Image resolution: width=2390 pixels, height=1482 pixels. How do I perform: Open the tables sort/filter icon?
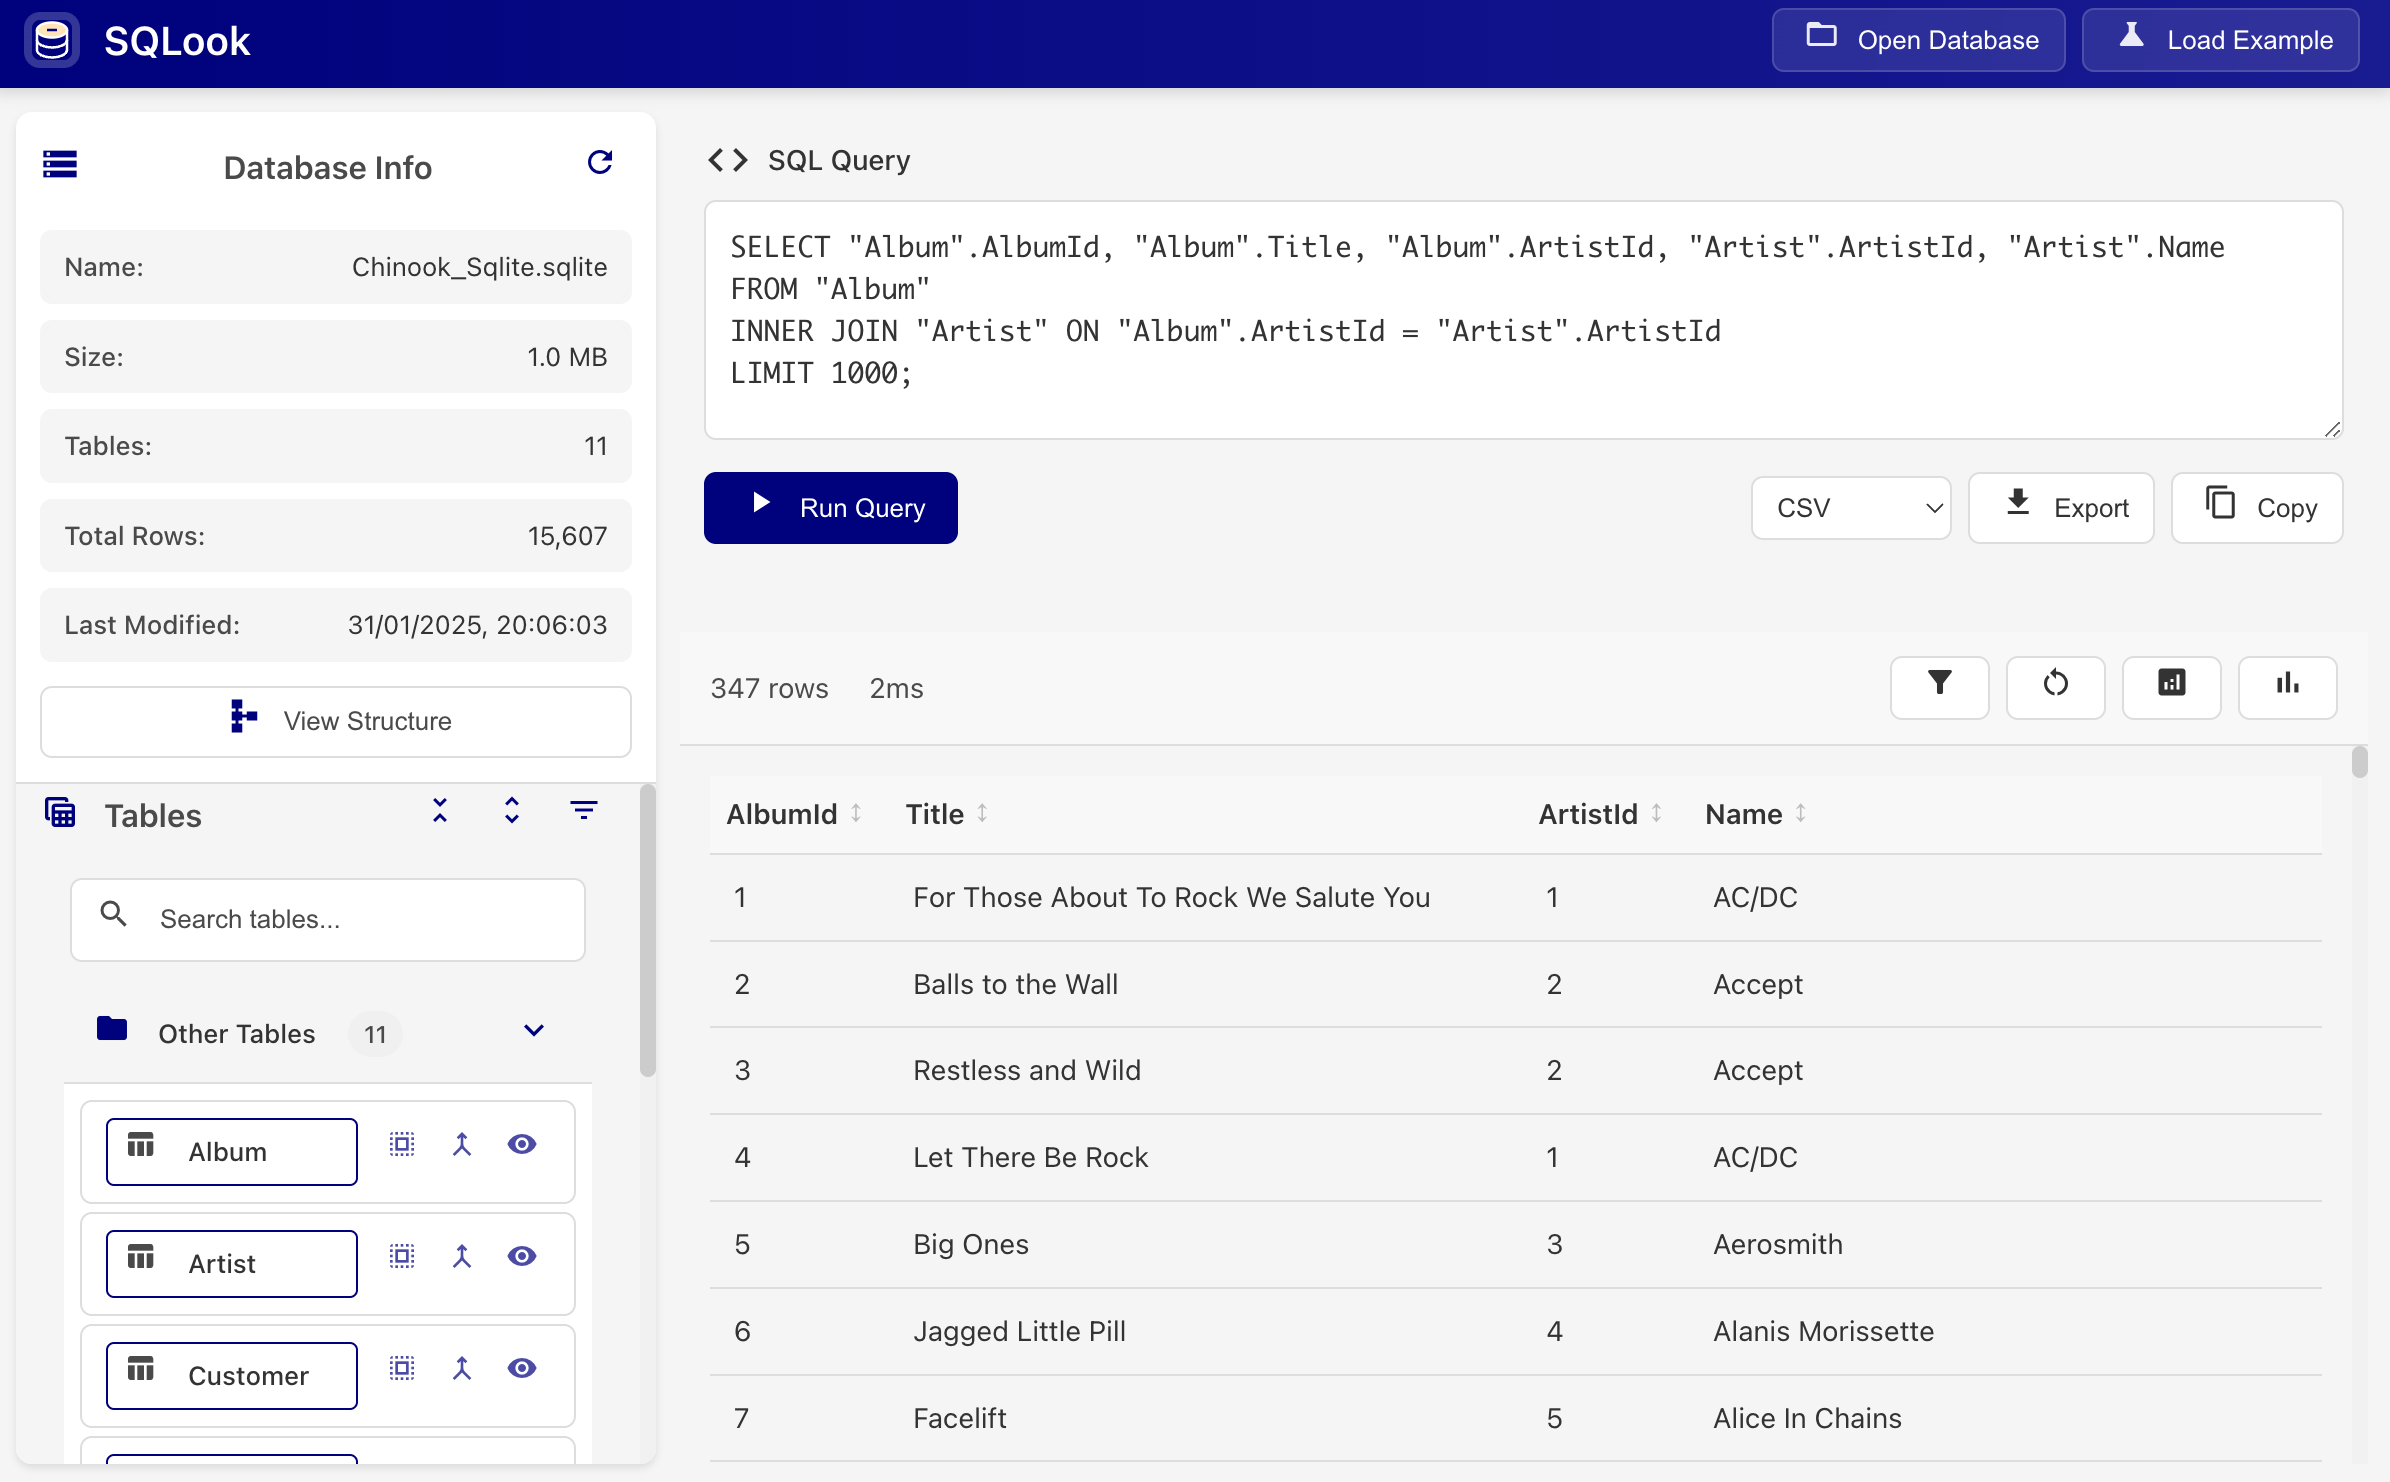pos(584,810)
